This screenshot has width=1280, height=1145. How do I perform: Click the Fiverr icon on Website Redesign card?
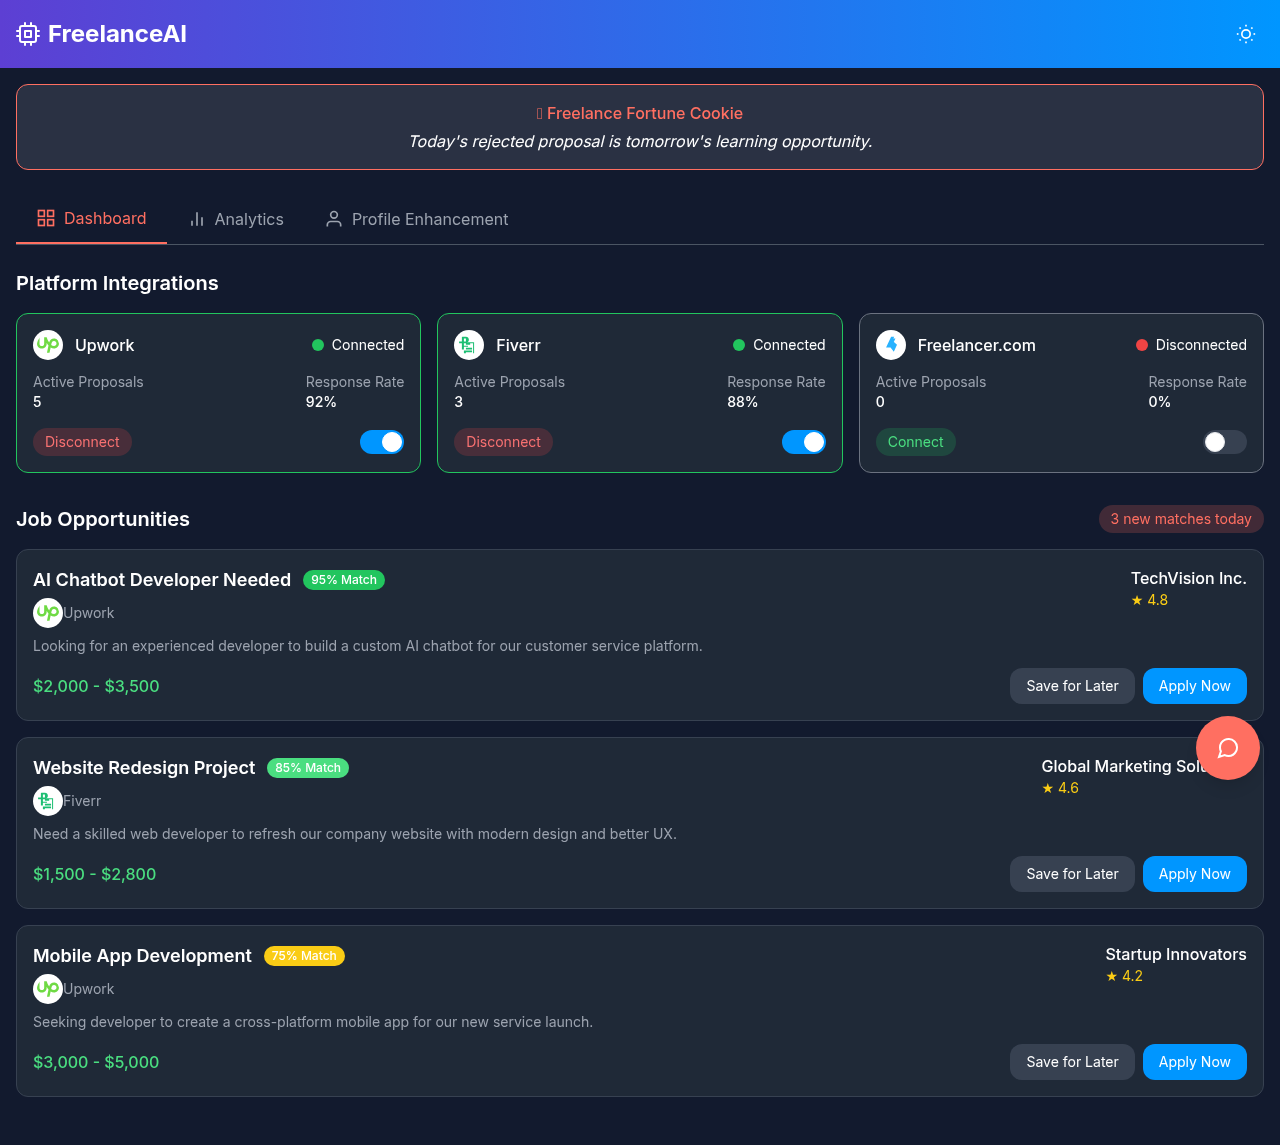tap(47, 800)
